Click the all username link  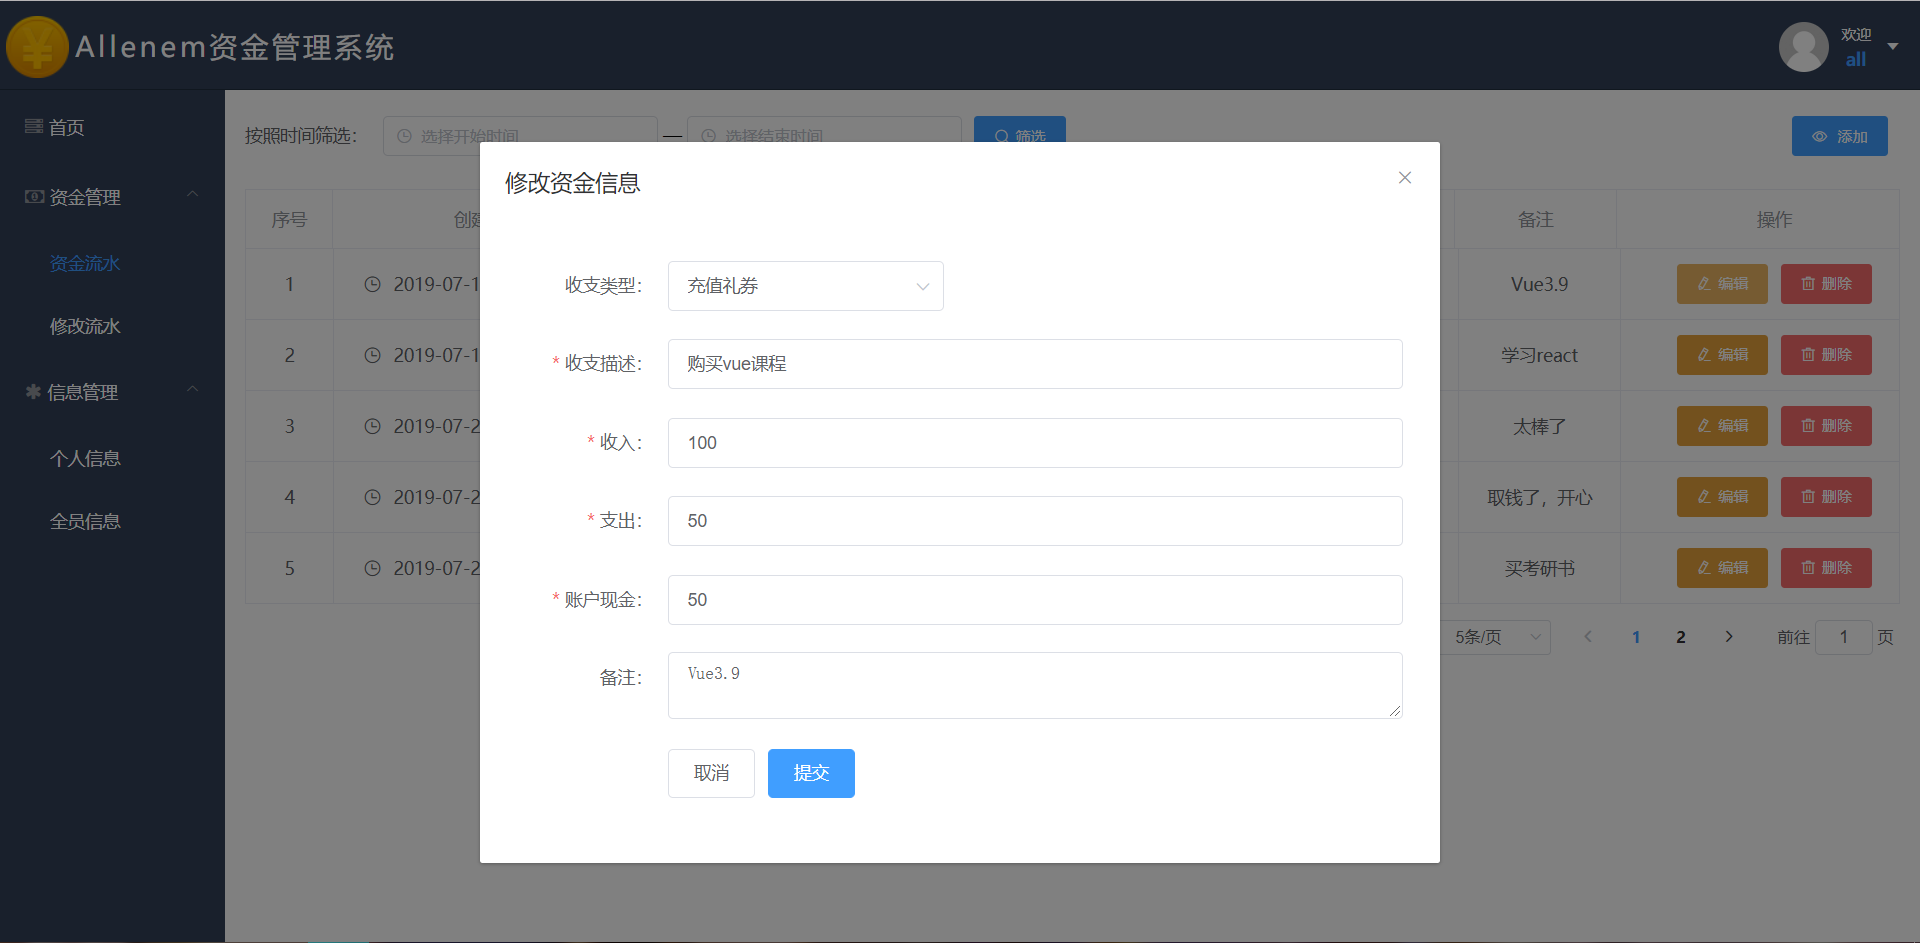(1856, 60)
